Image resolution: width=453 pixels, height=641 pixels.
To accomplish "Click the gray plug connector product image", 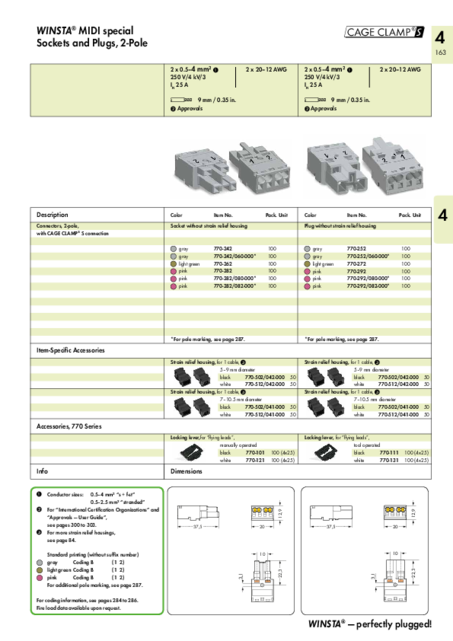I will tap(364, 167).
